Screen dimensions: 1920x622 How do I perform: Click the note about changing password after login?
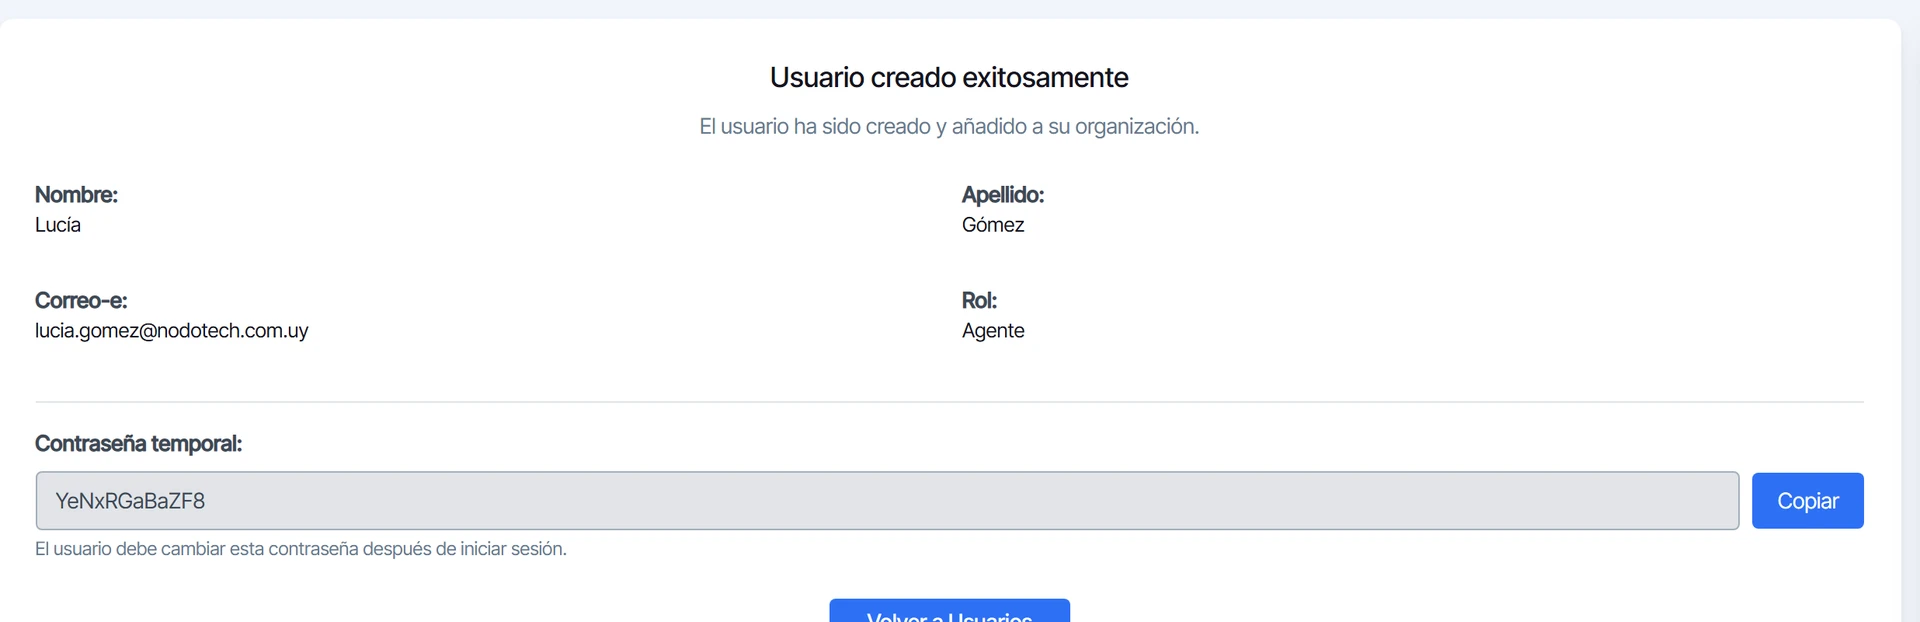(301, 549)
